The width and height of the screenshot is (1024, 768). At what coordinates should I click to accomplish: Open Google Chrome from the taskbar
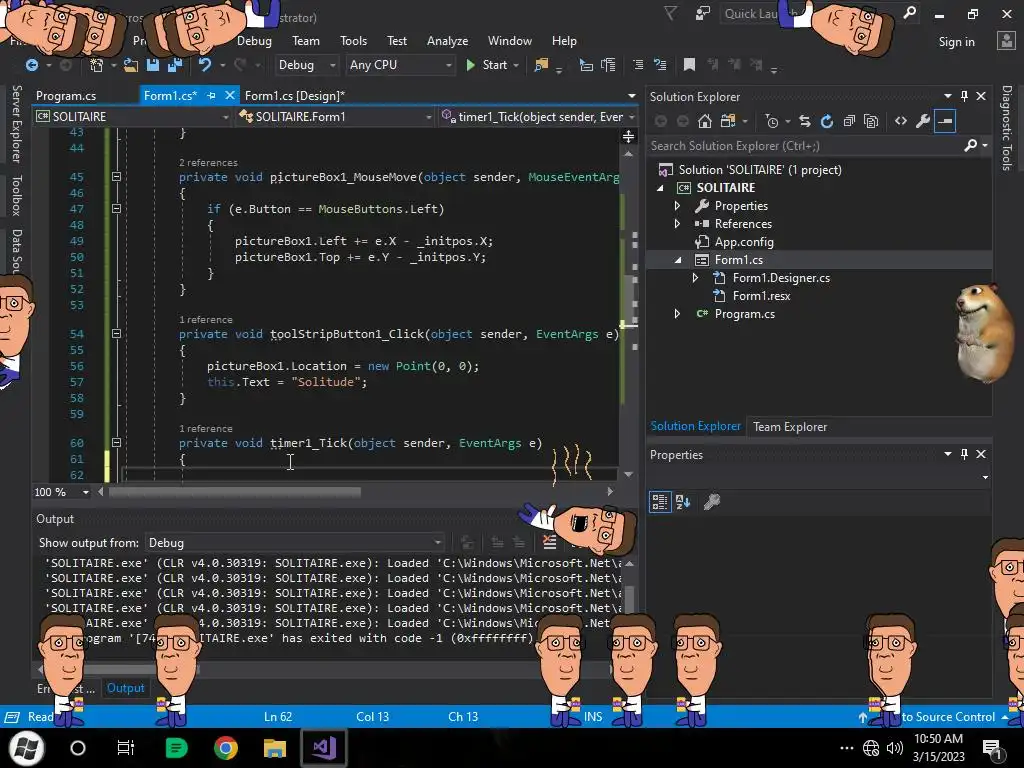[225, 748]
